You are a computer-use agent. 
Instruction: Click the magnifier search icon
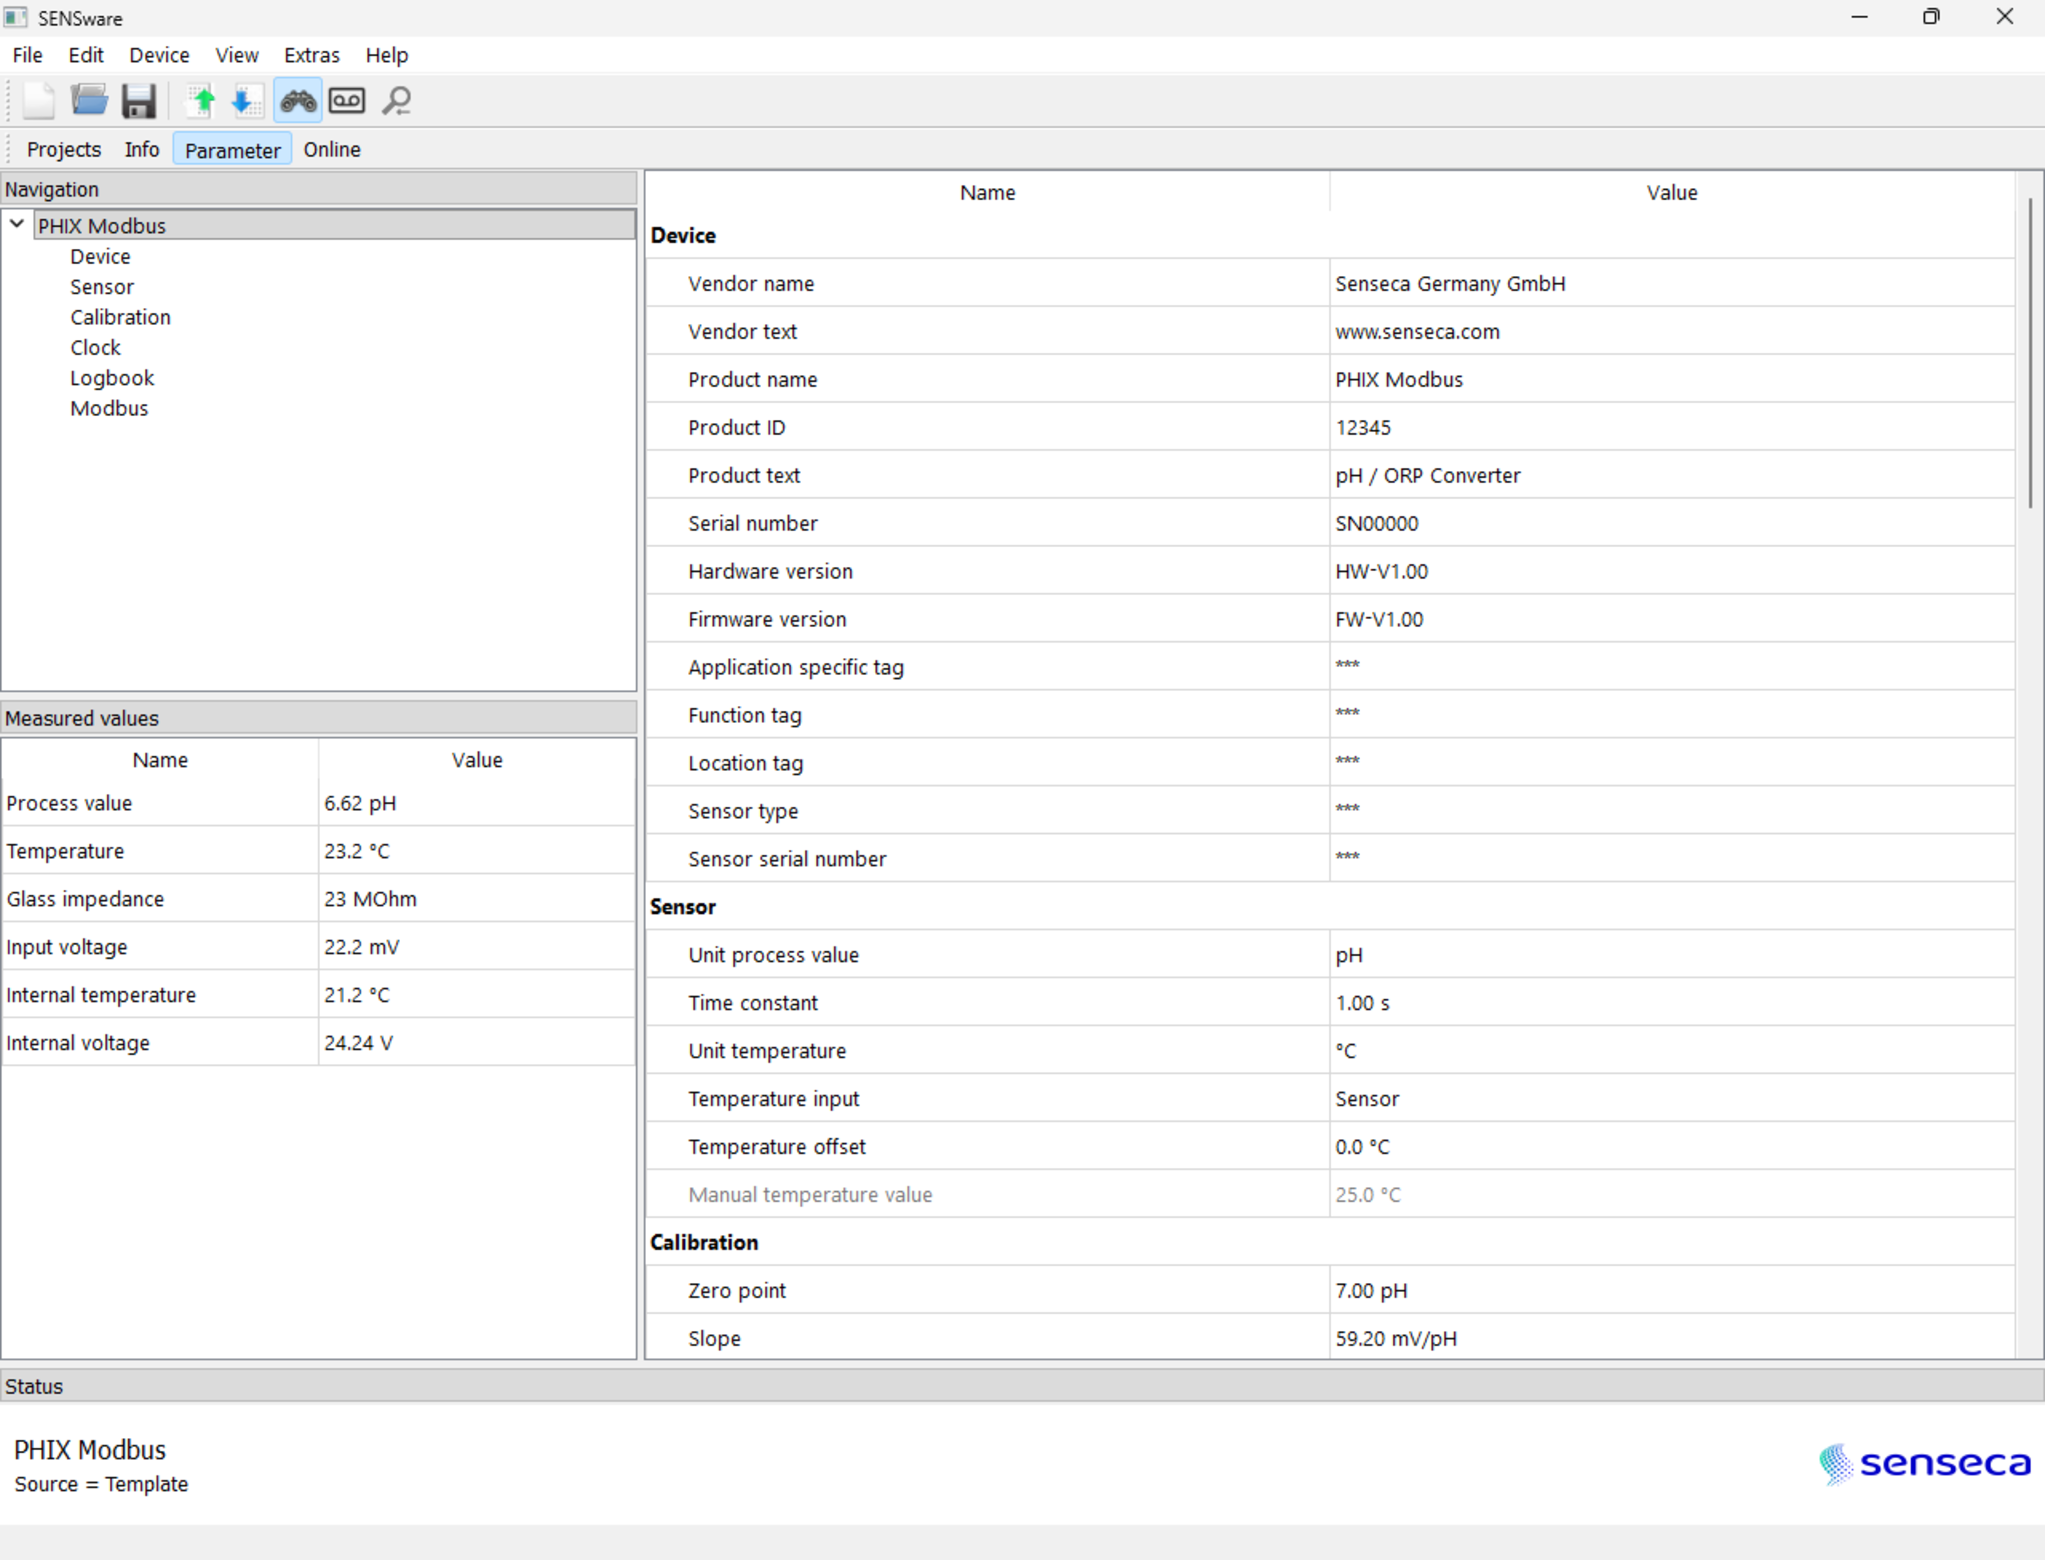point(398,101)
